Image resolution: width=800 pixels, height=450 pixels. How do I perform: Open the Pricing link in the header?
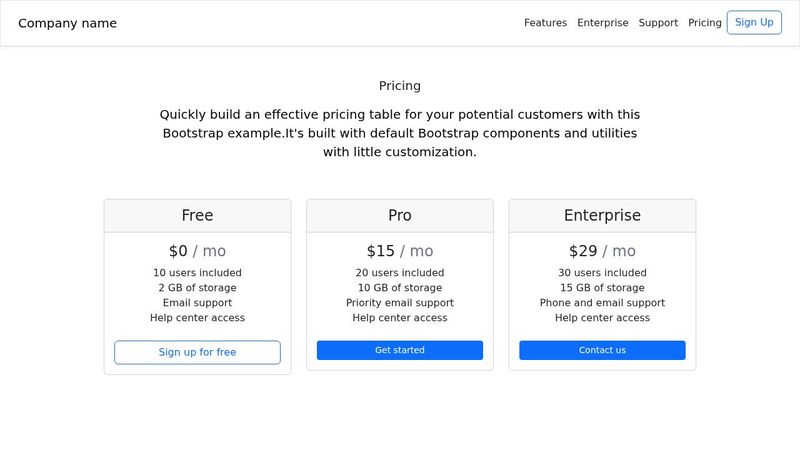click(x=704, y=23)
